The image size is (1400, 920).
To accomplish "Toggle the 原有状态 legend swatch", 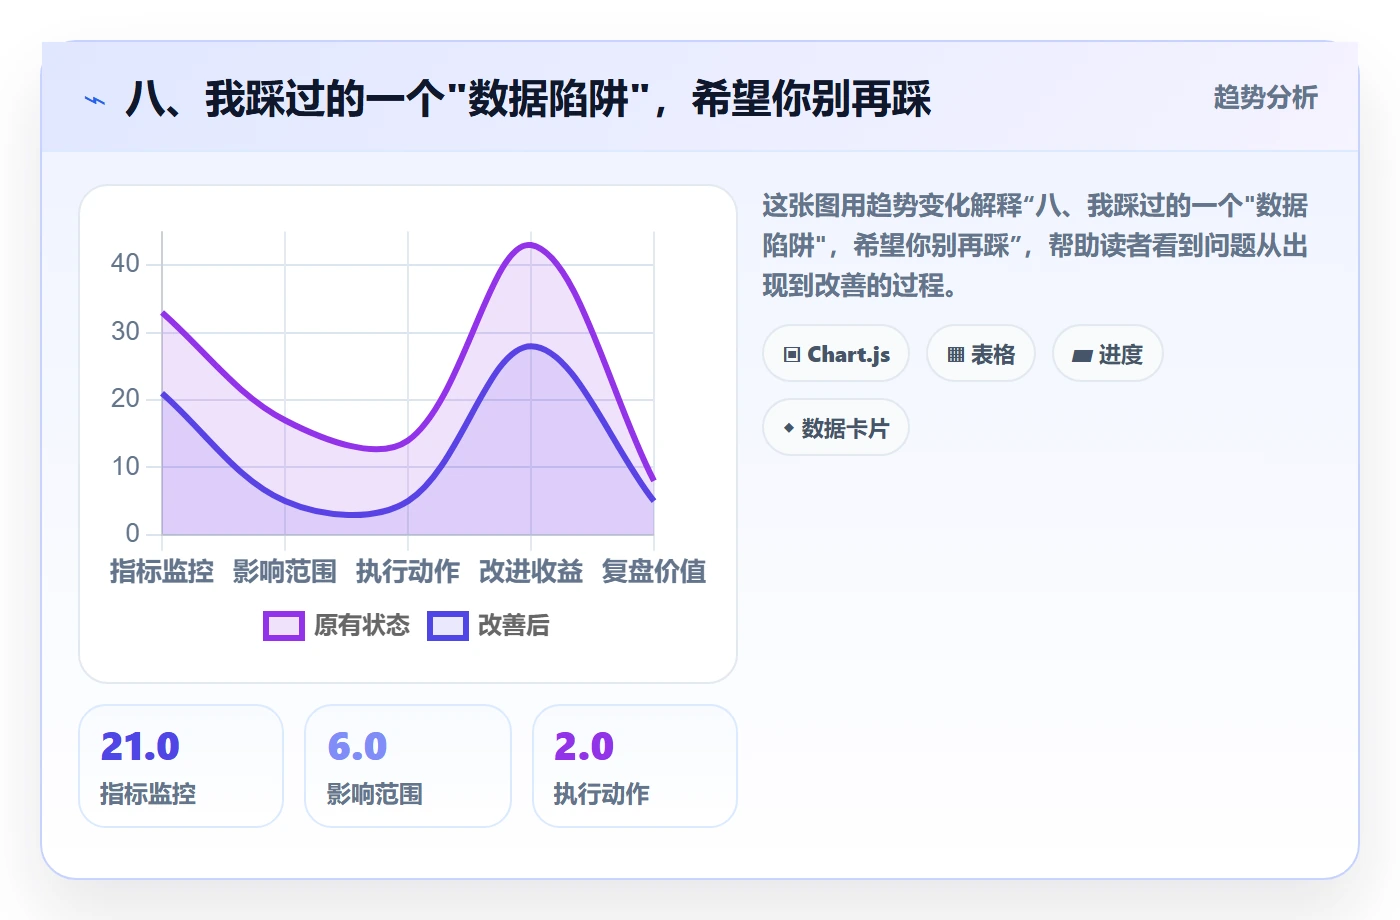I will pyautogui.click(x=284, y=626).
